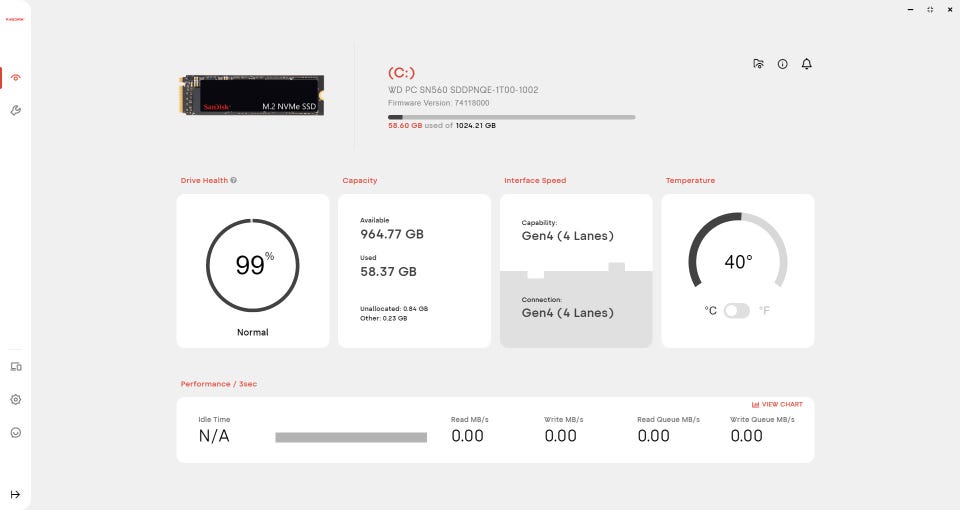The image size is (960, 510).
Task: Click the WD PC SN560 model name text
Action: (463, 89)
